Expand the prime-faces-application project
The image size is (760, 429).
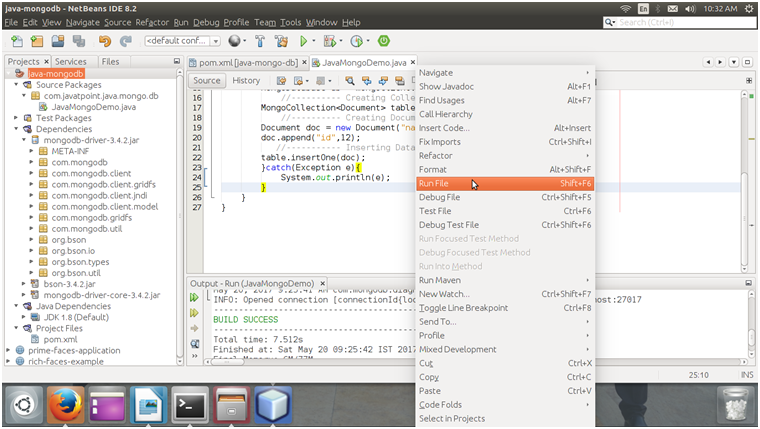tap(8, 350)
